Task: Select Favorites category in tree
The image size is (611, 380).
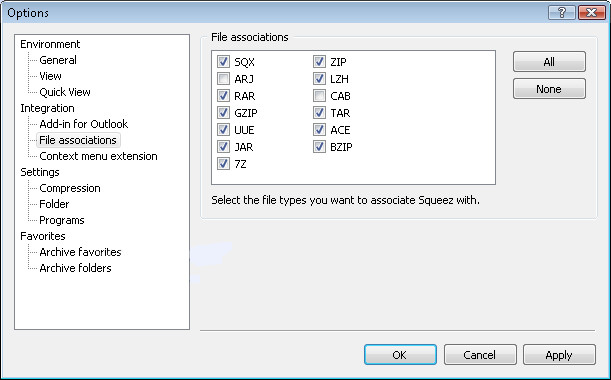Action: (43, 236)
